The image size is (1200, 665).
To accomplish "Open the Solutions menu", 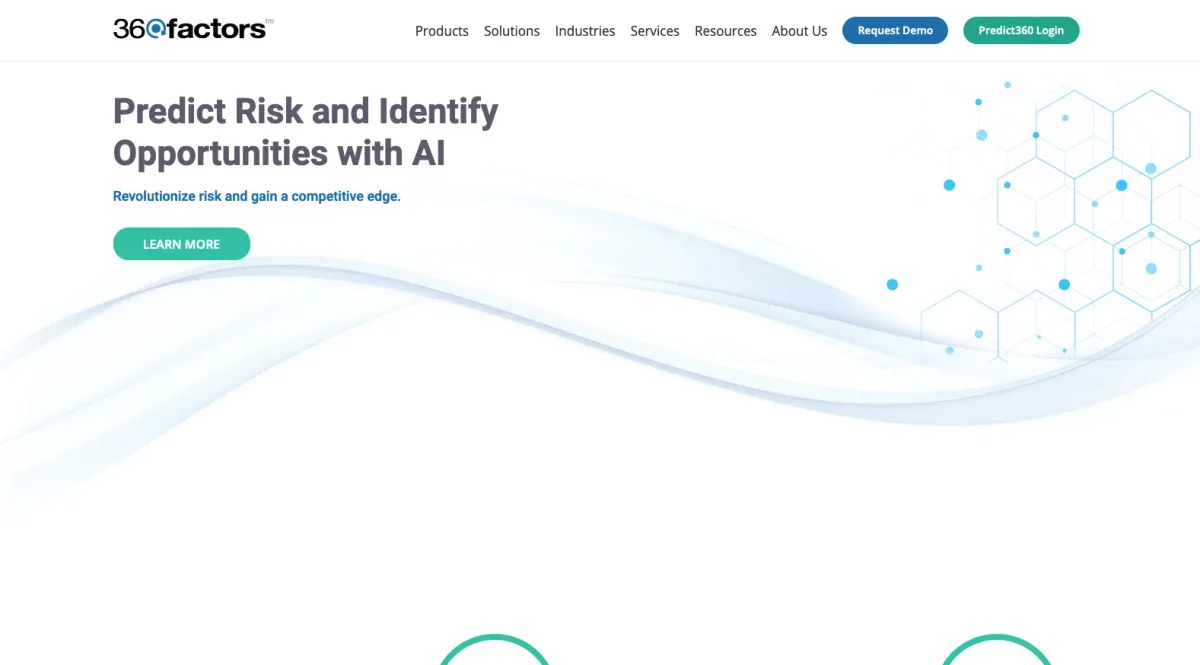I will click(512, 31).
